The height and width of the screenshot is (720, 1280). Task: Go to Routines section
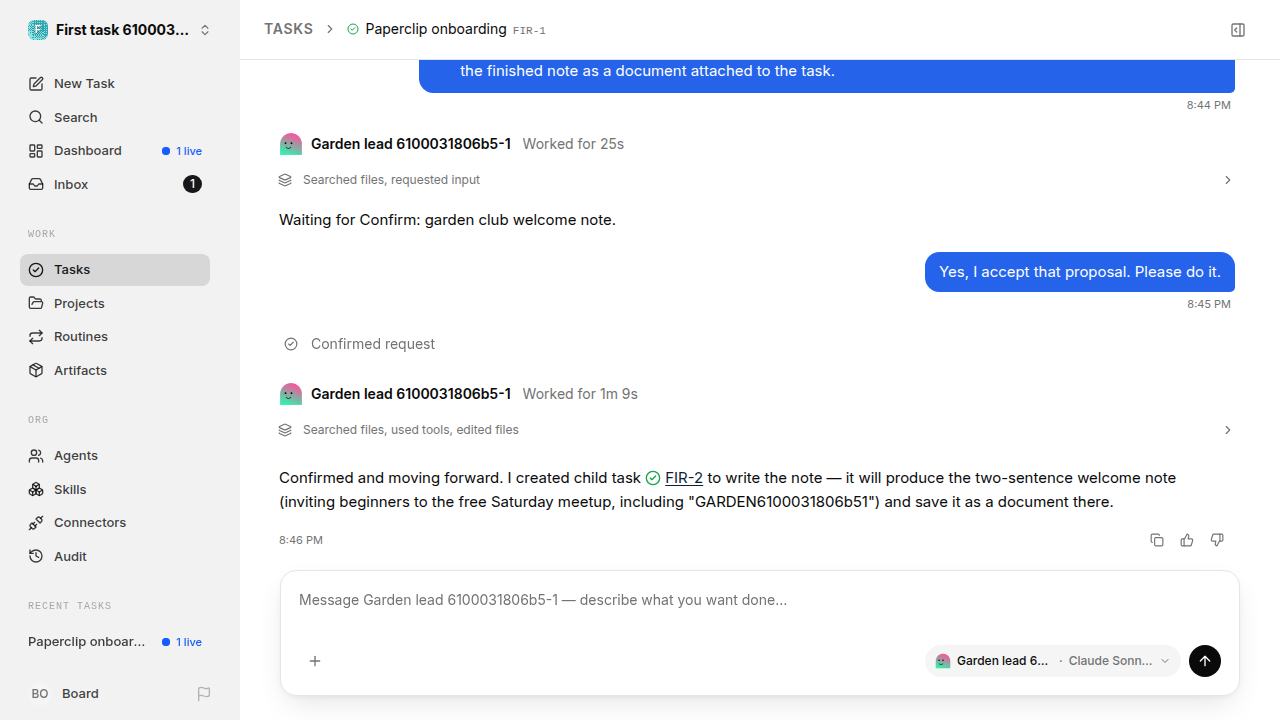(115, 337)
